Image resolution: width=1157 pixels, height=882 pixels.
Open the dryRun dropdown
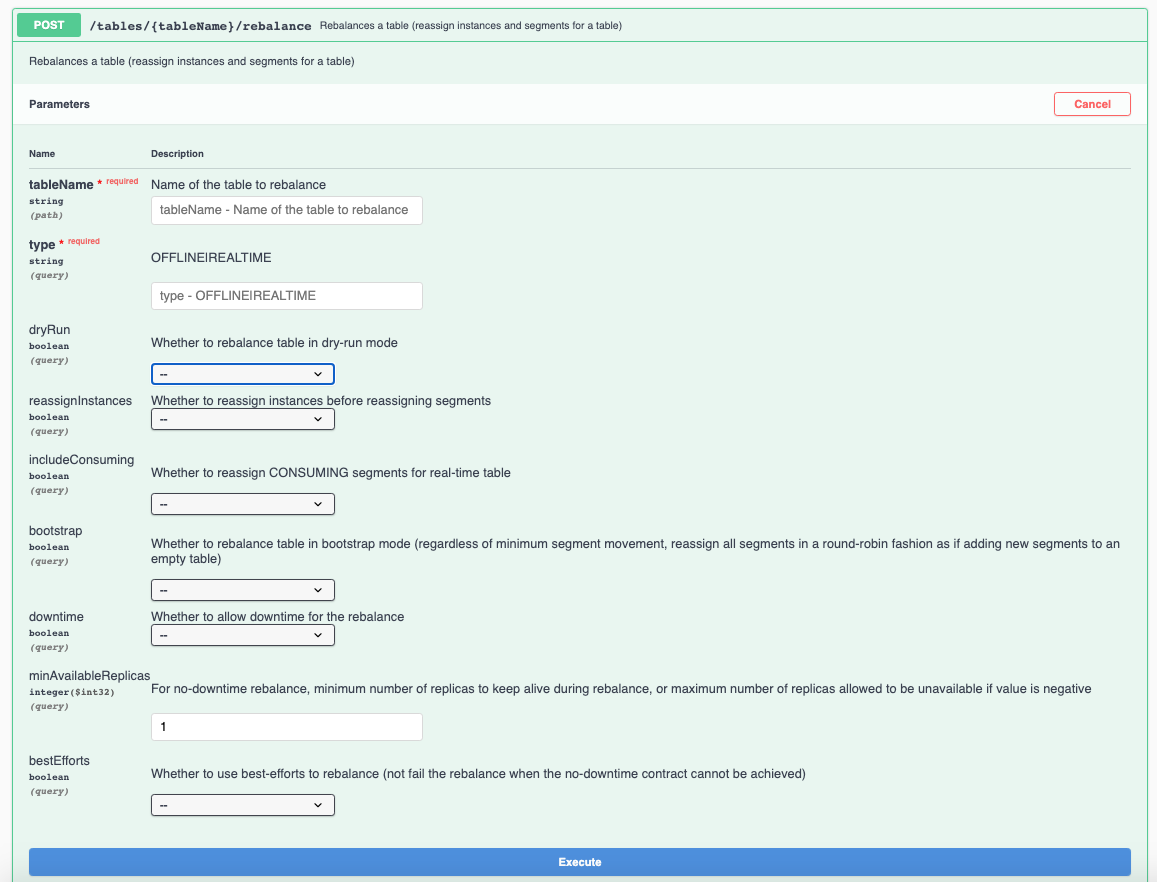coord(242,374)
